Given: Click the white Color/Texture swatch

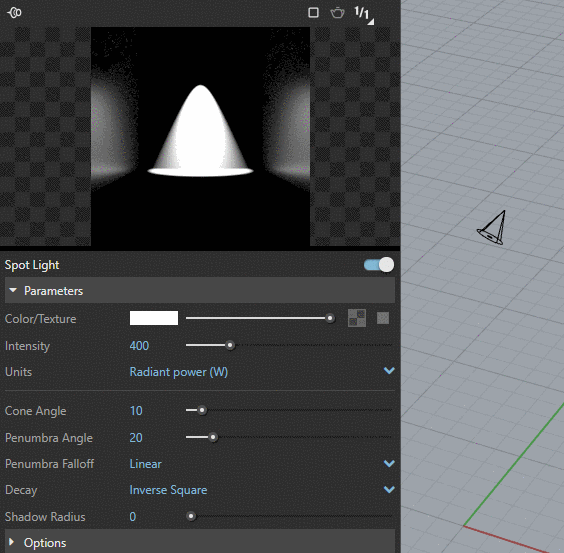Looking at the screenshot, I should click(154, 318).
